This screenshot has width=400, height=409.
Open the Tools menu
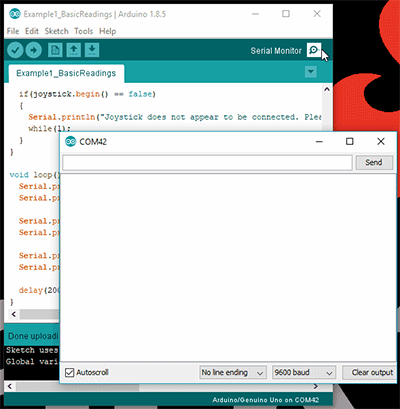tap(83, 31)
